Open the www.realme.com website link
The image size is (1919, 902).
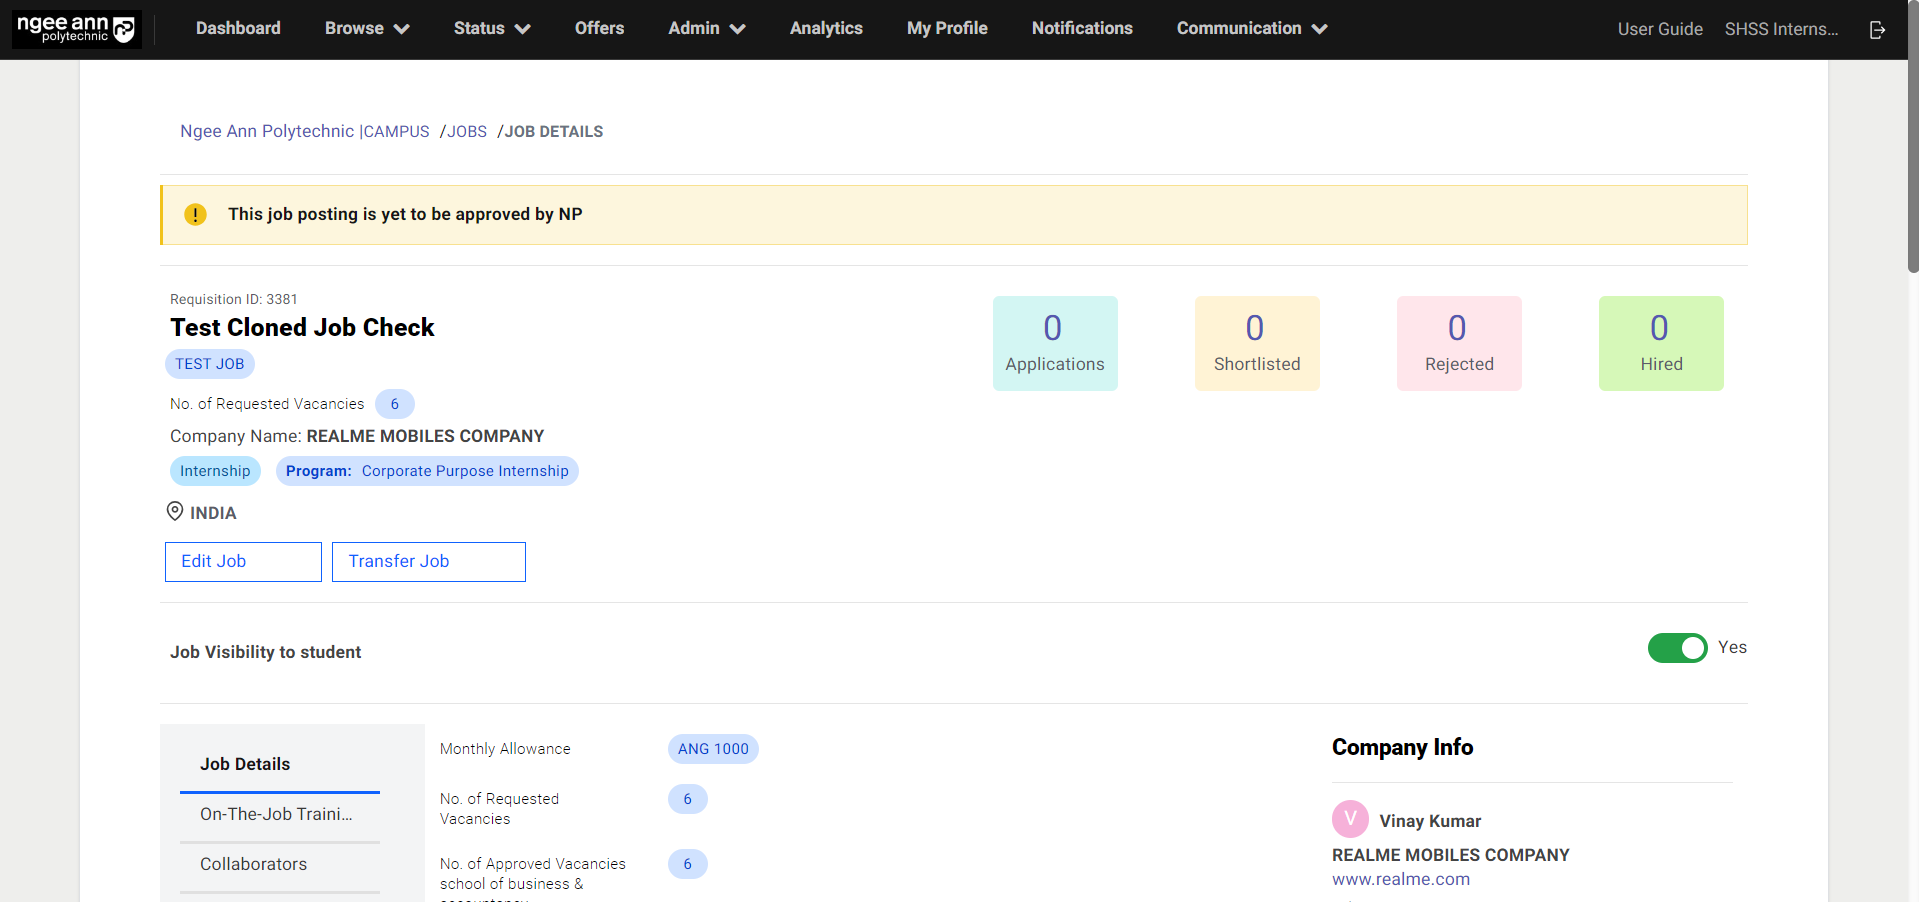pyautogui.click(x=1400, y=880)
